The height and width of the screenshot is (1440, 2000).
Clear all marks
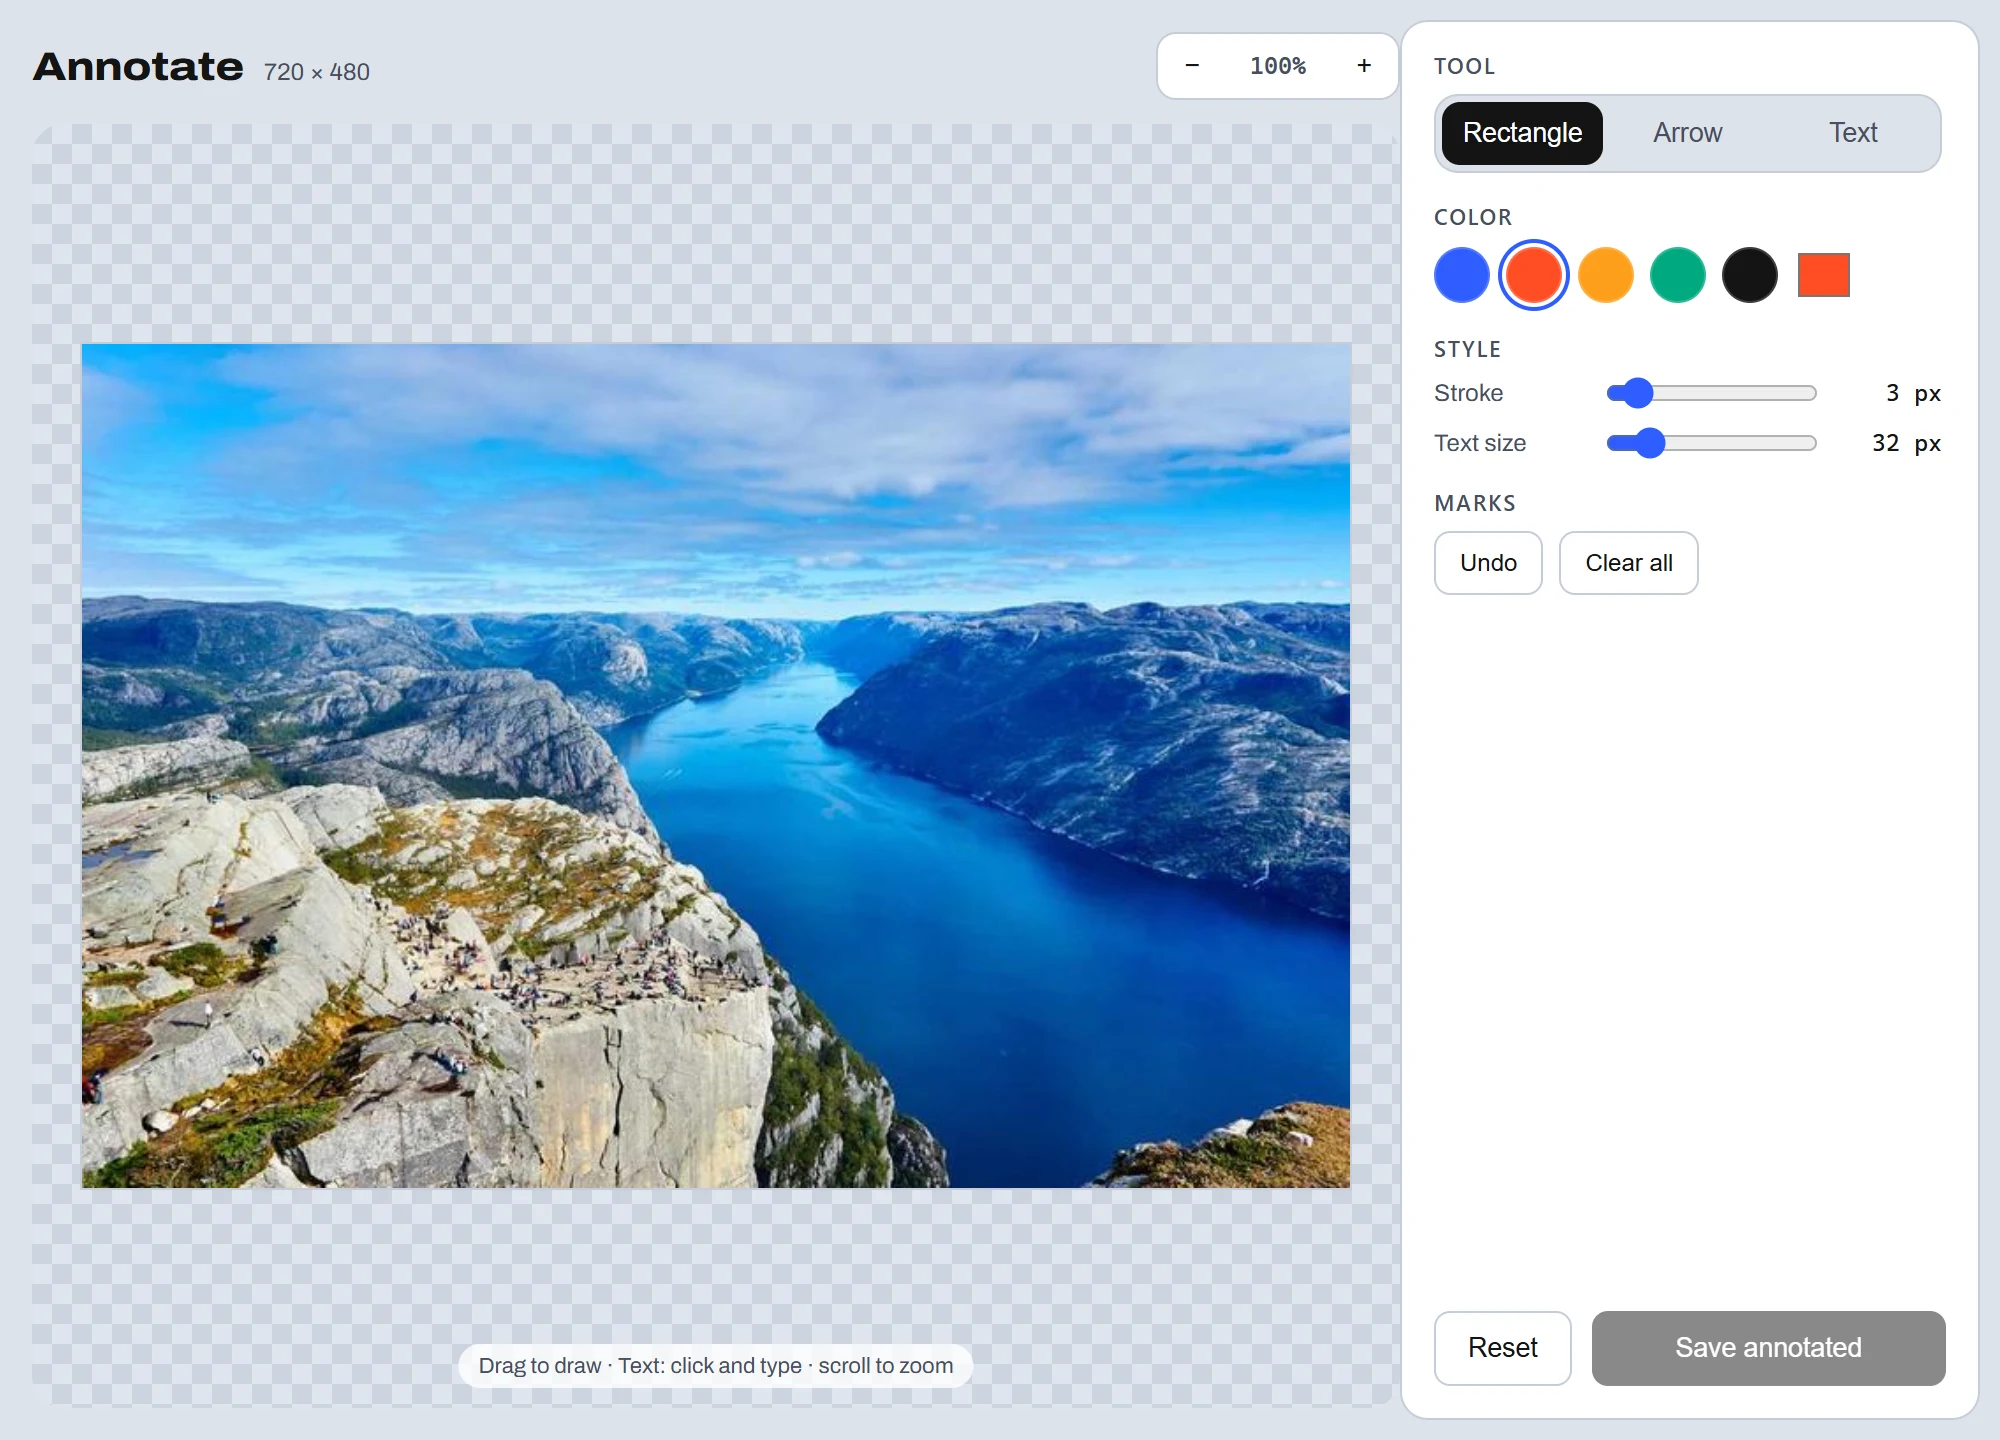point(1629,563)
